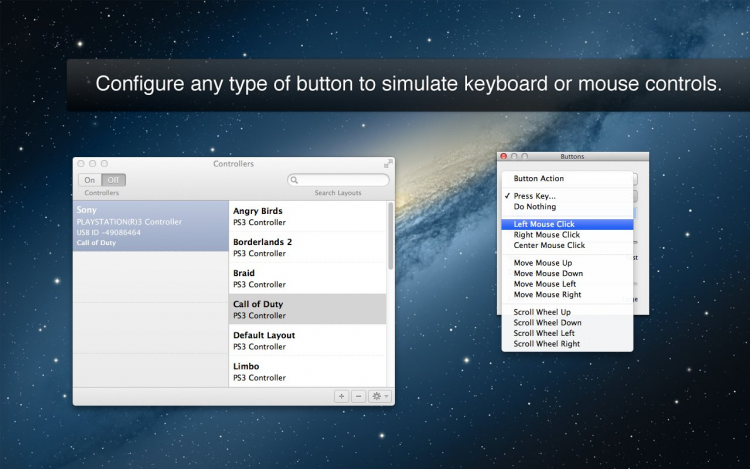The image size is (750, 469).
Task: Select the Braid layout
Action: point(307,279)
